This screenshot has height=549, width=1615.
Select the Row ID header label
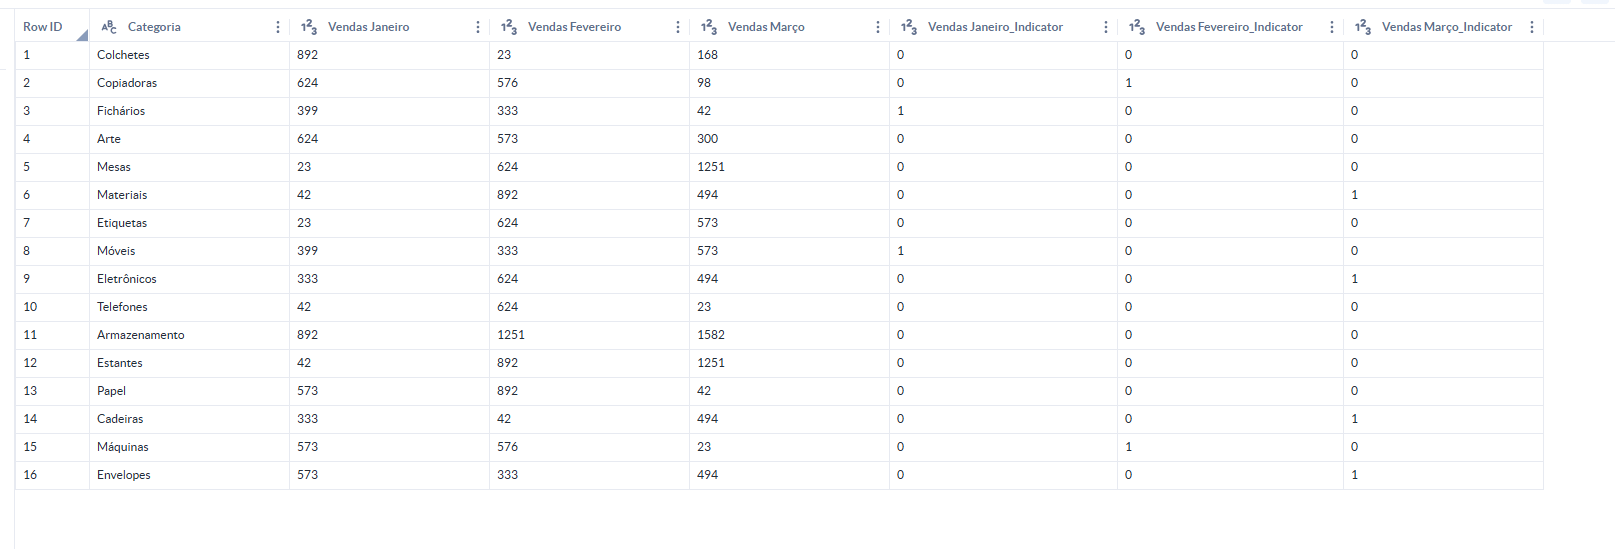[43, 27]
